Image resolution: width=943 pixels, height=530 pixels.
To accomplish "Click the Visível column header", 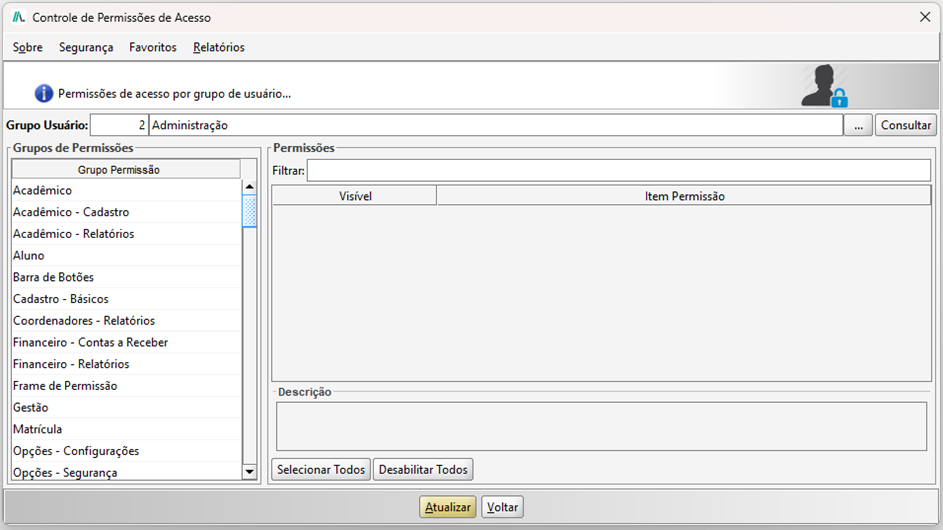I will pyautogui.click(x=355, y=196).
